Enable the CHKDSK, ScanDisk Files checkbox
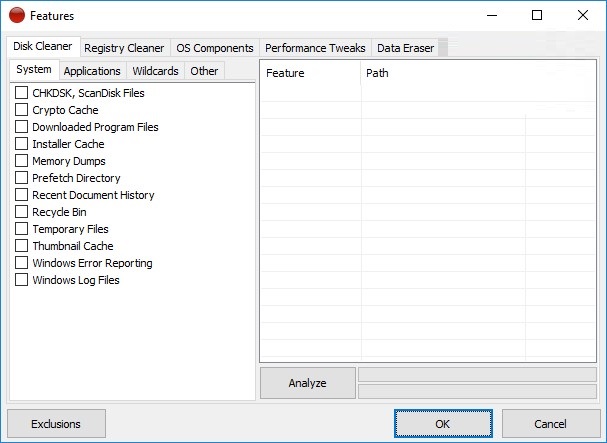This screenshot has height=443, width=607. [x=22, y=93]
